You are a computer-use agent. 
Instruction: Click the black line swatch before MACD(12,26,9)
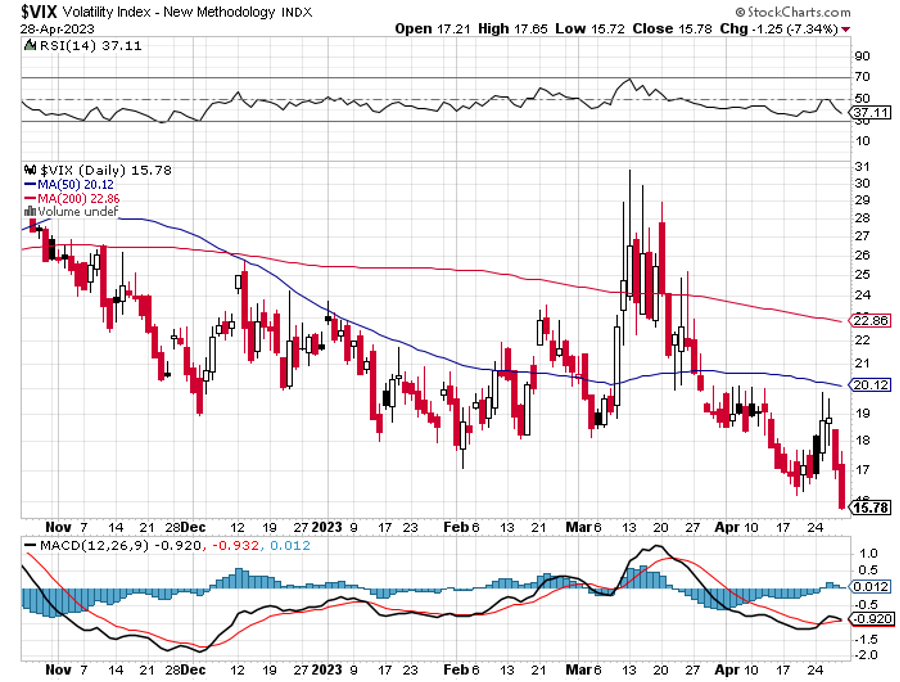pos(30,545)
